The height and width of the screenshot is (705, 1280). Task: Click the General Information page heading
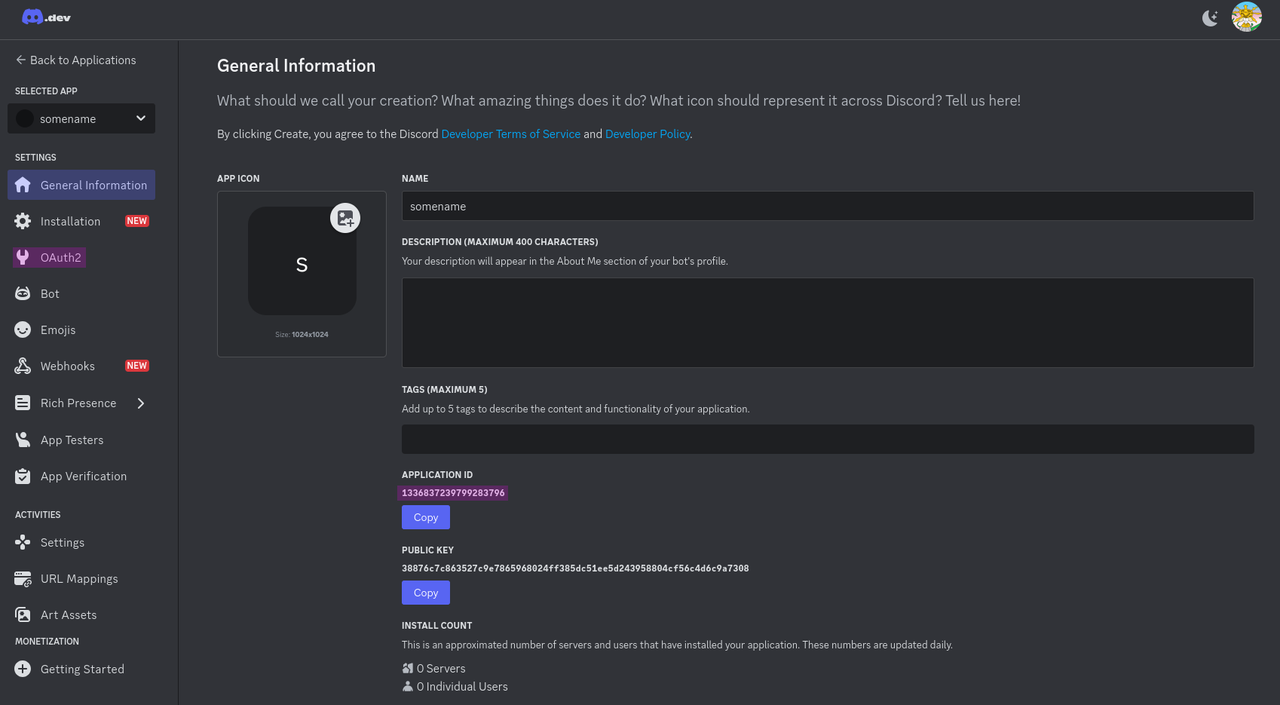296,66
